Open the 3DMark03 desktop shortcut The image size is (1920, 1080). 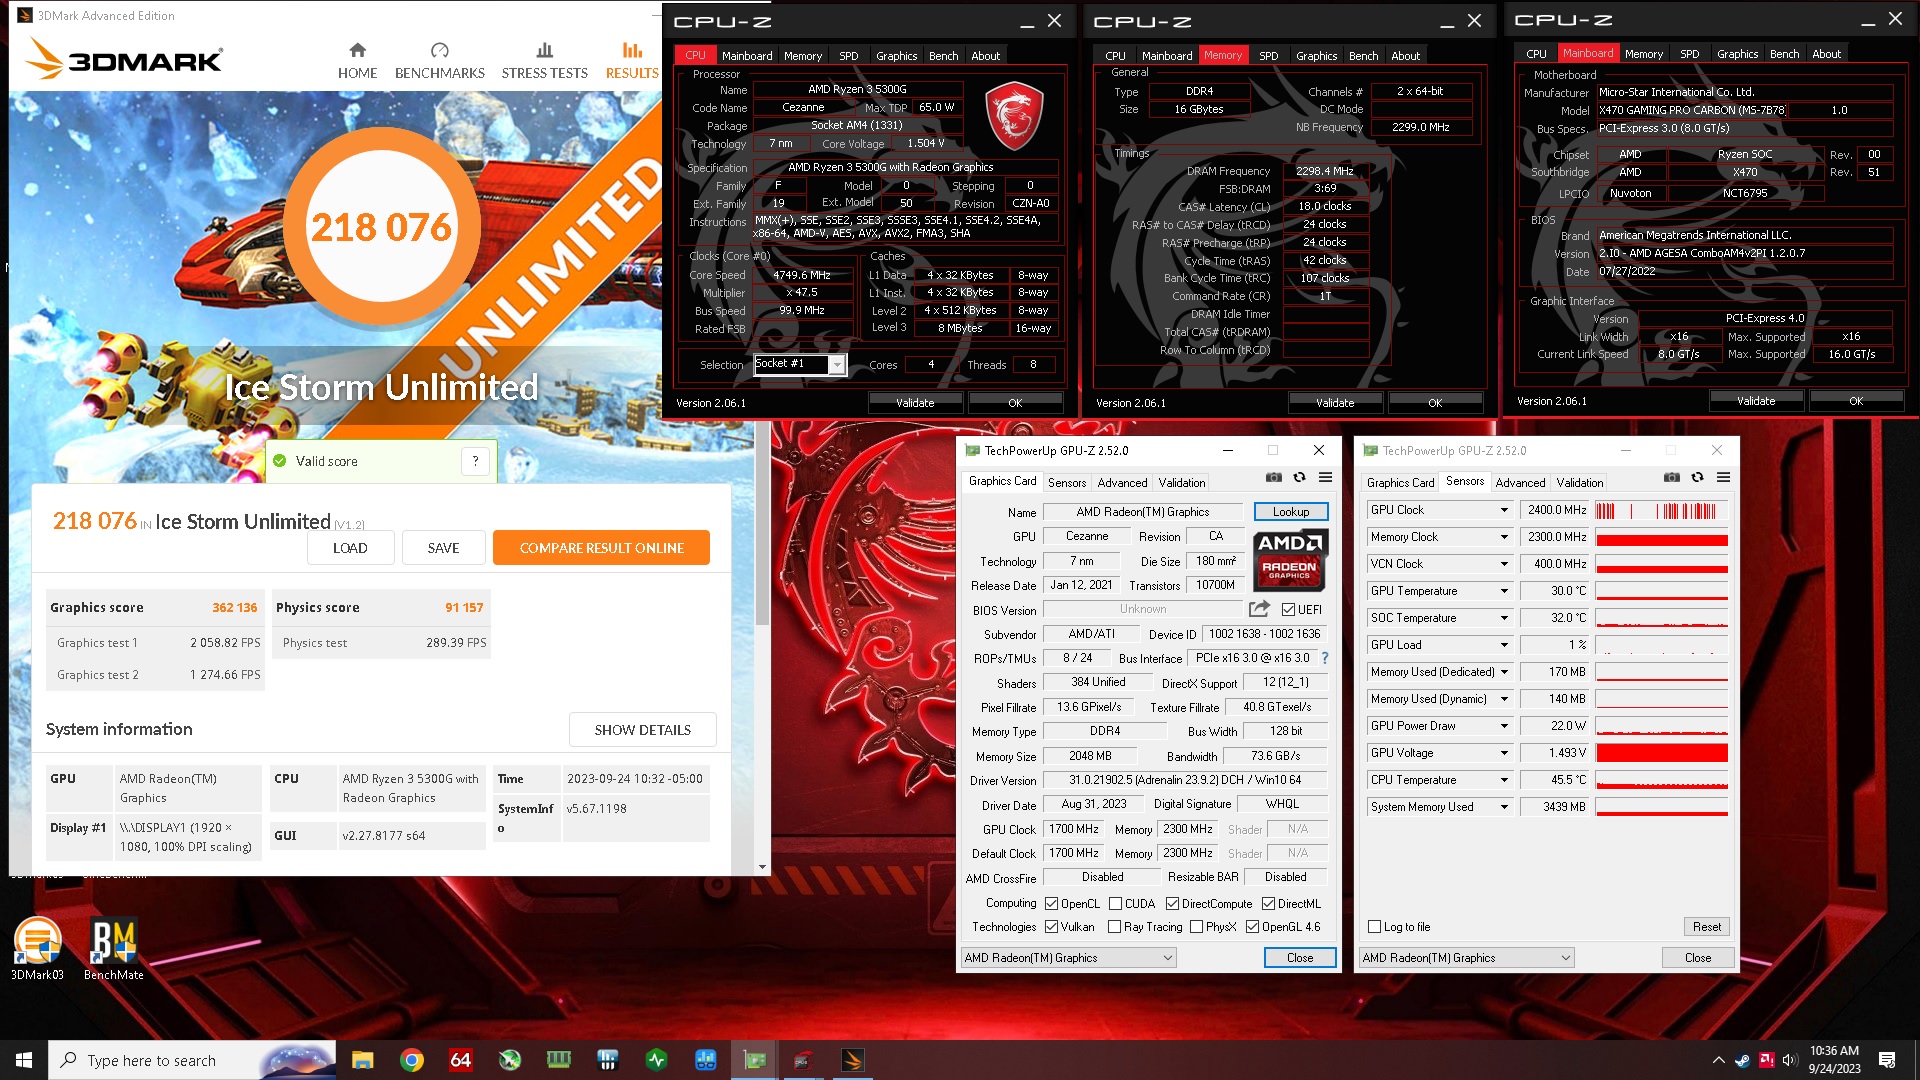(x=37, y=948)
